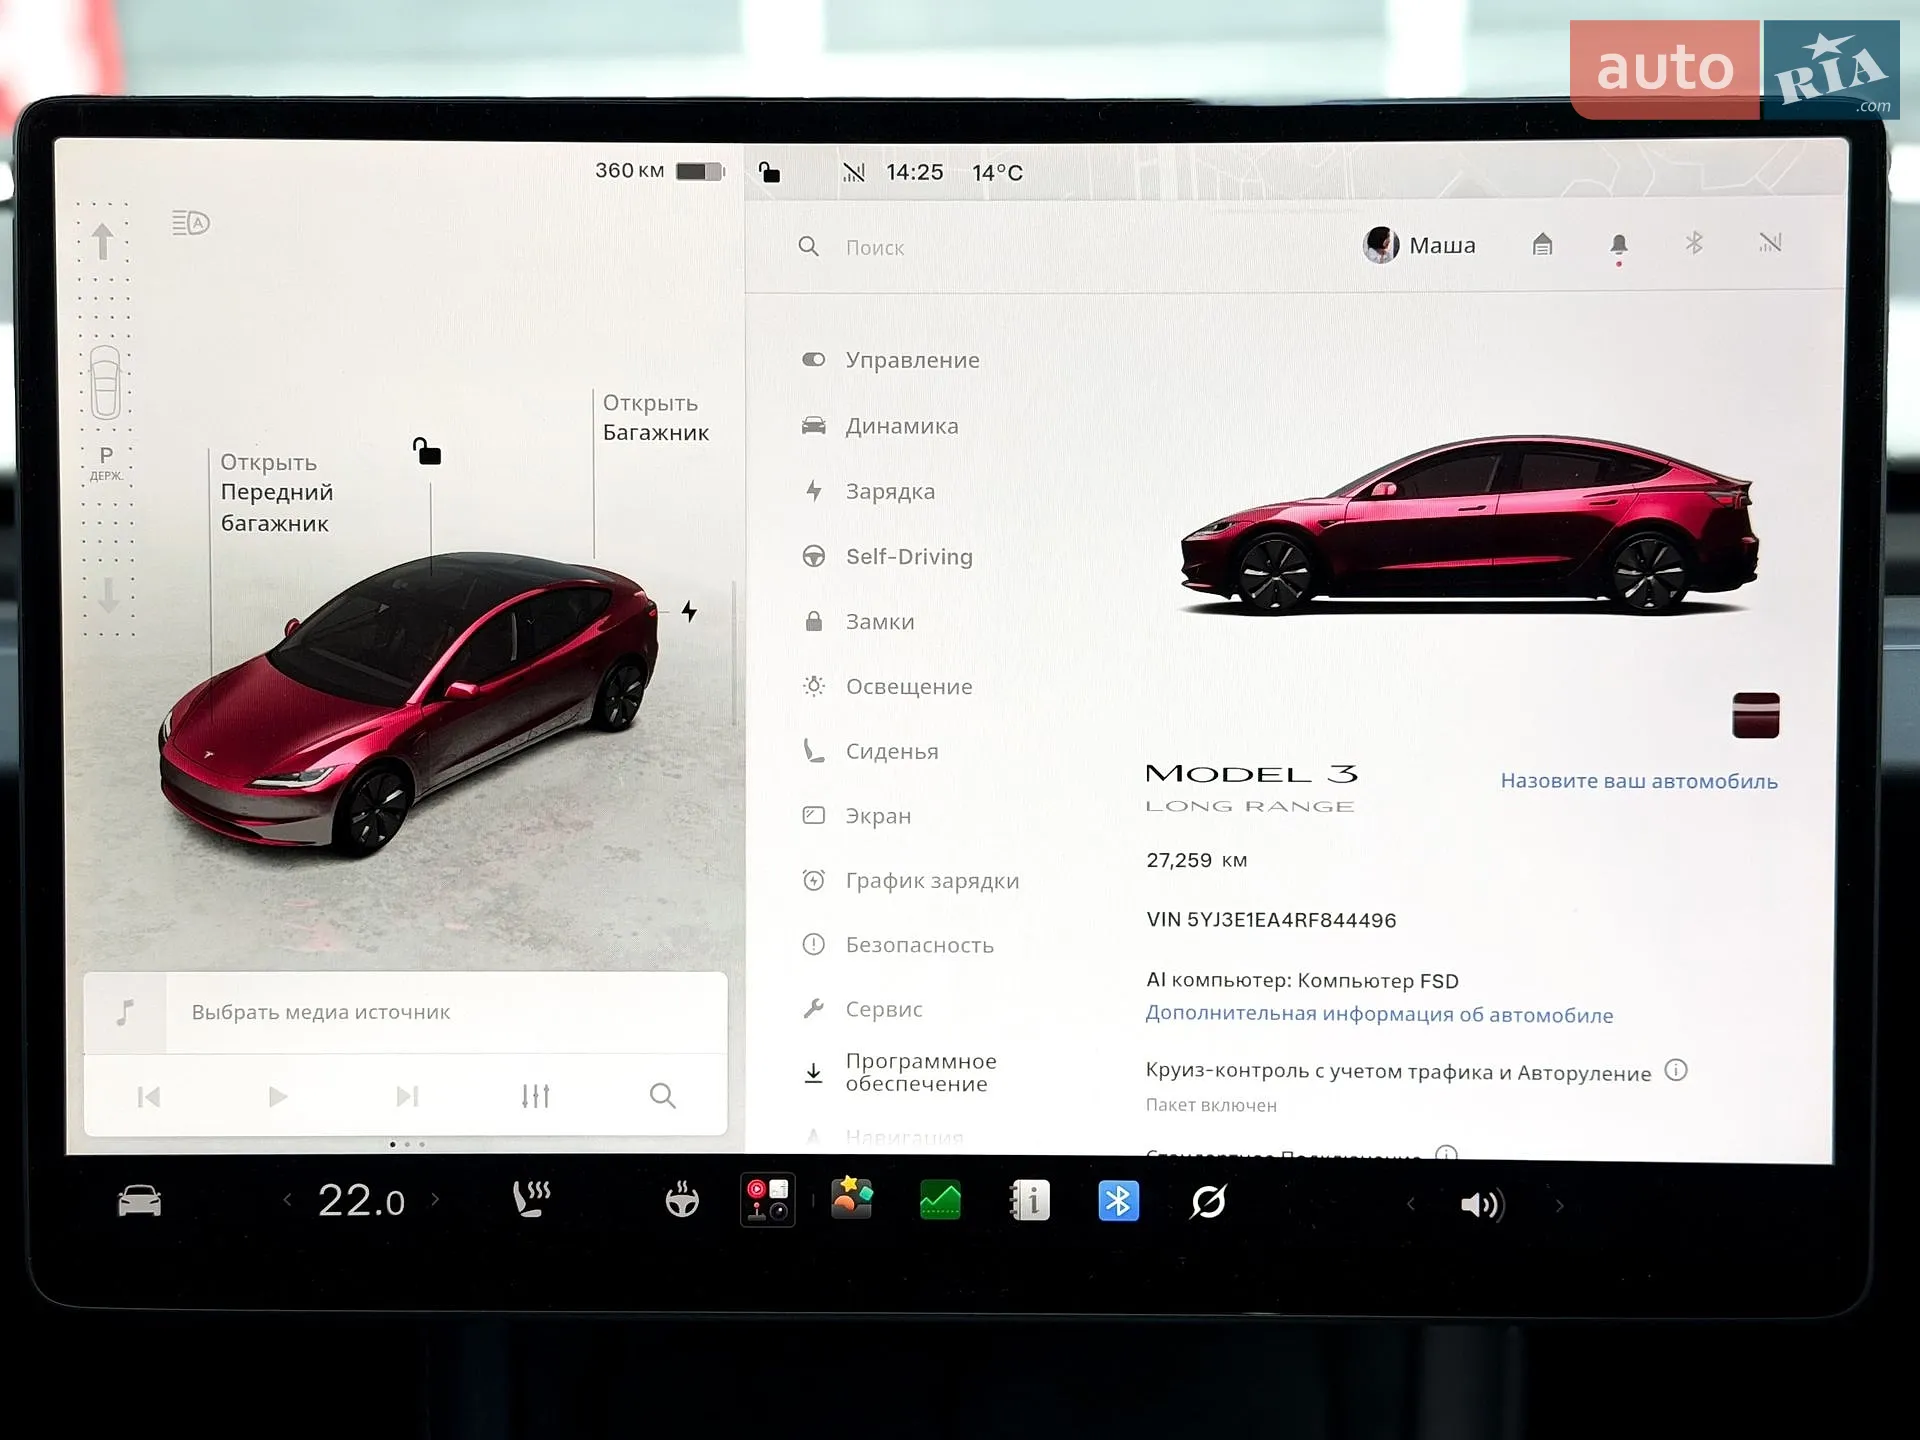Lower volume with left arrow
The width and height of the screenshot is (1920, 1440).
(1411, 1205)
